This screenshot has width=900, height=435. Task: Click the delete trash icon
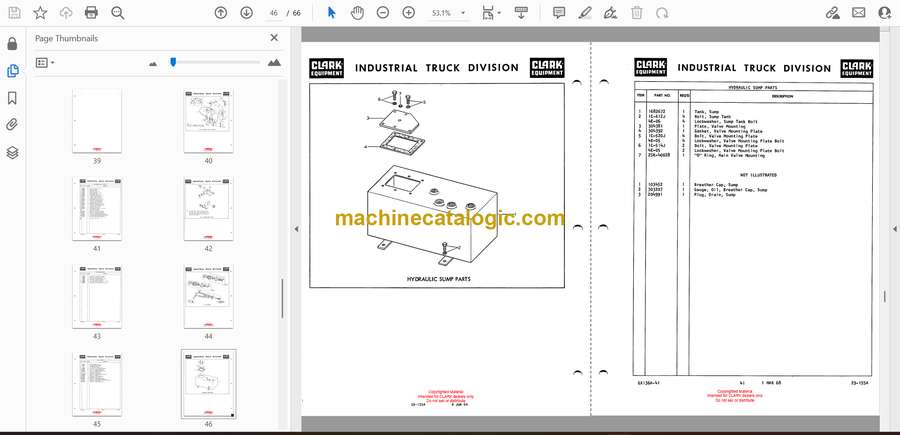tap(637, 13)
